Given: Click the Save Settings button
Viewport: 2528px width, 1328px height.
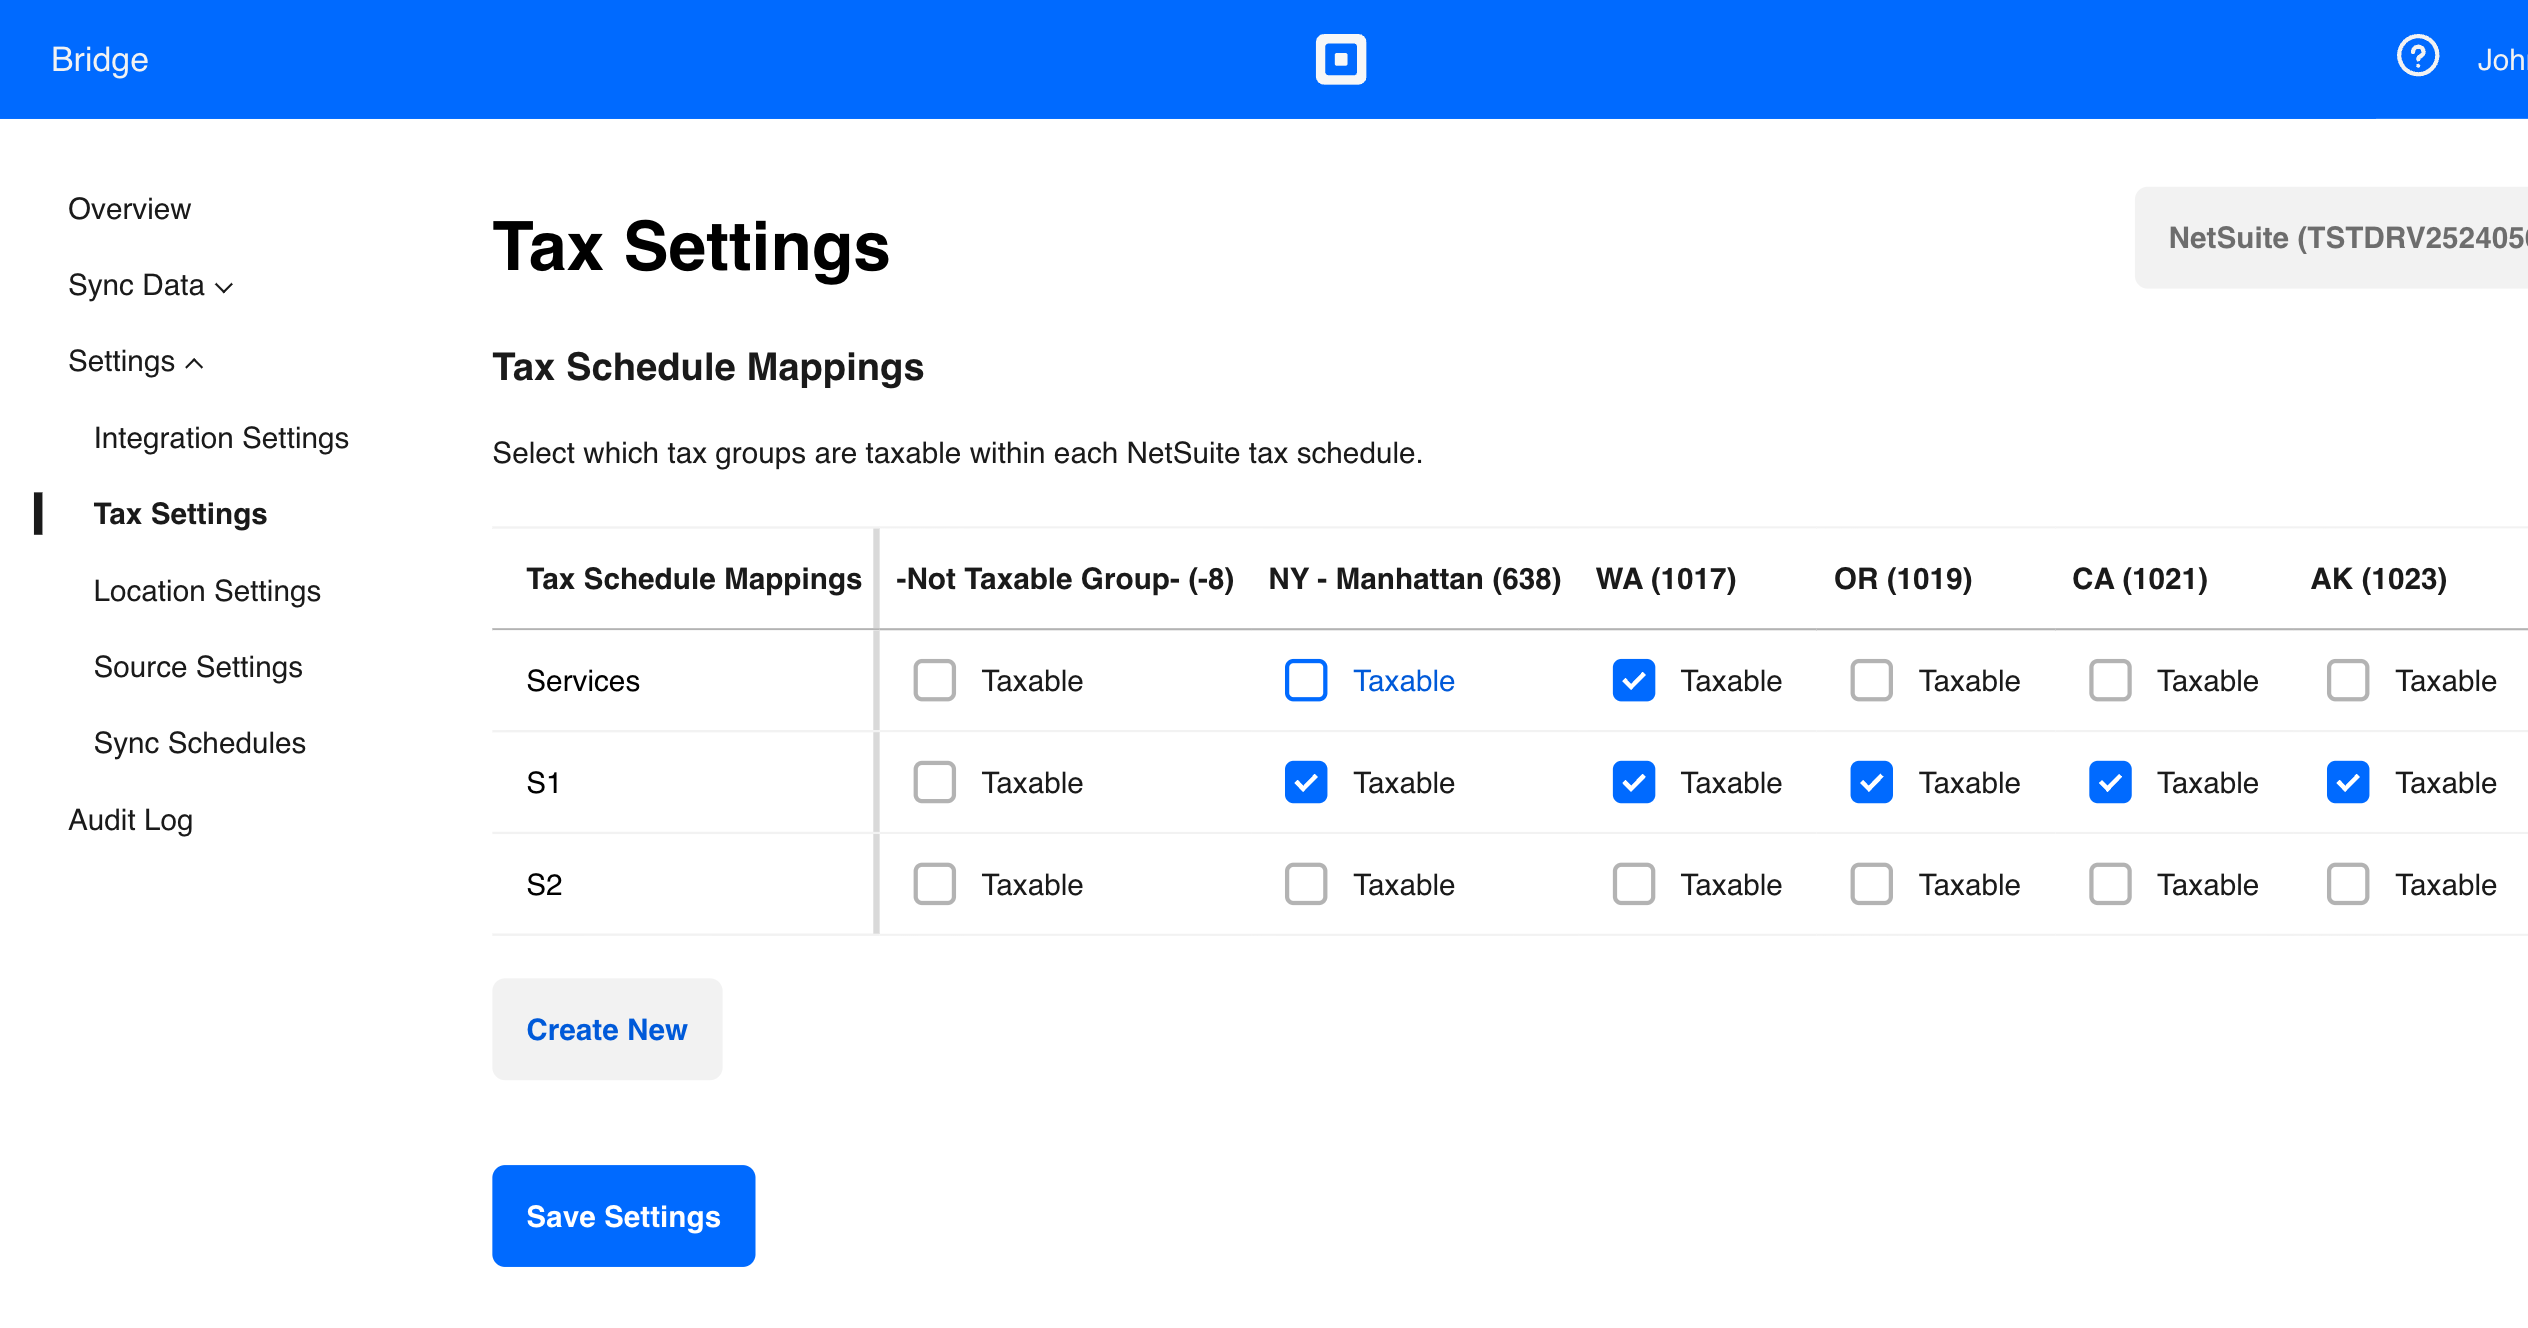Looking at the screenshot, I should click(623, 1216).
